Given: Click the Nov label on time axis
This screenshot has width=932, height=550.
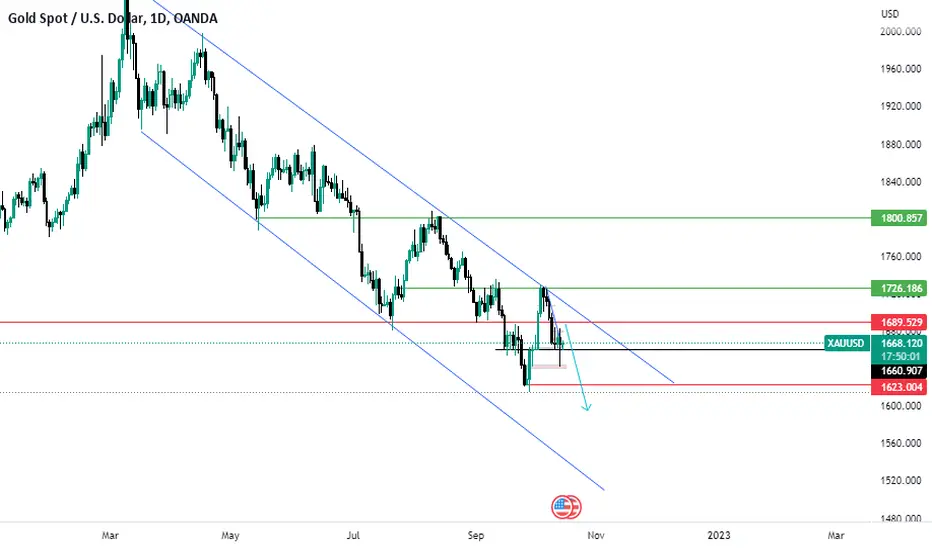Looking at the screenshot, I should coord(596,535).
